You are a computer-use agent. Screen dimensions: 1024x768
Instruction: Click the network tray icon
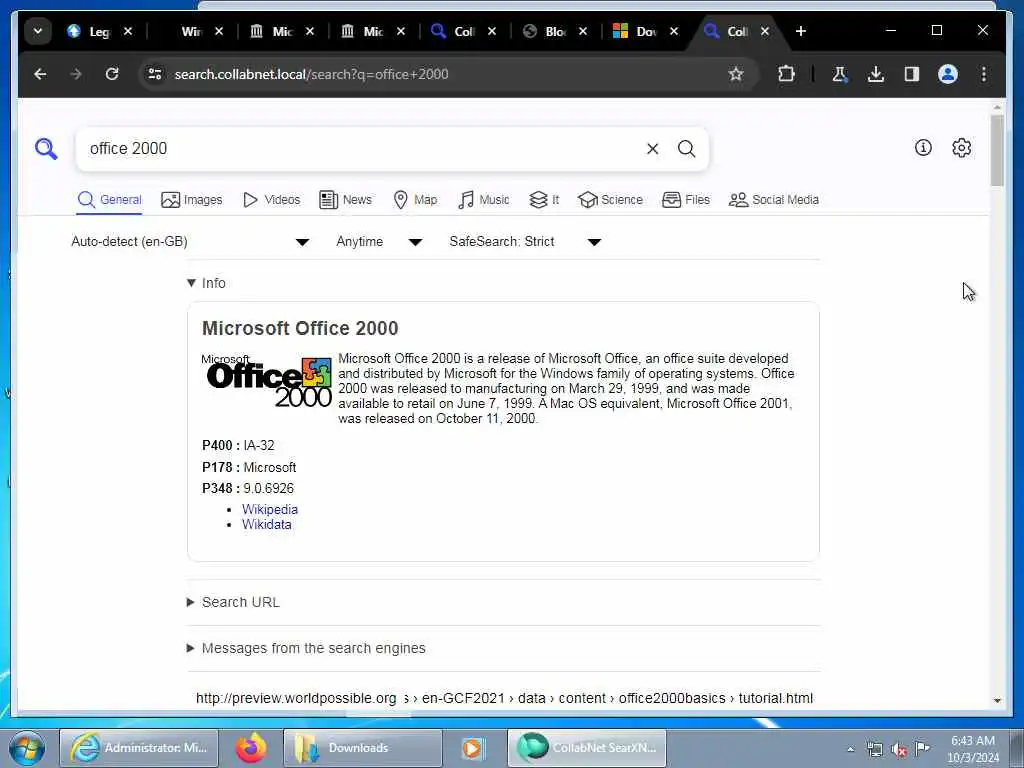point(874,749)
